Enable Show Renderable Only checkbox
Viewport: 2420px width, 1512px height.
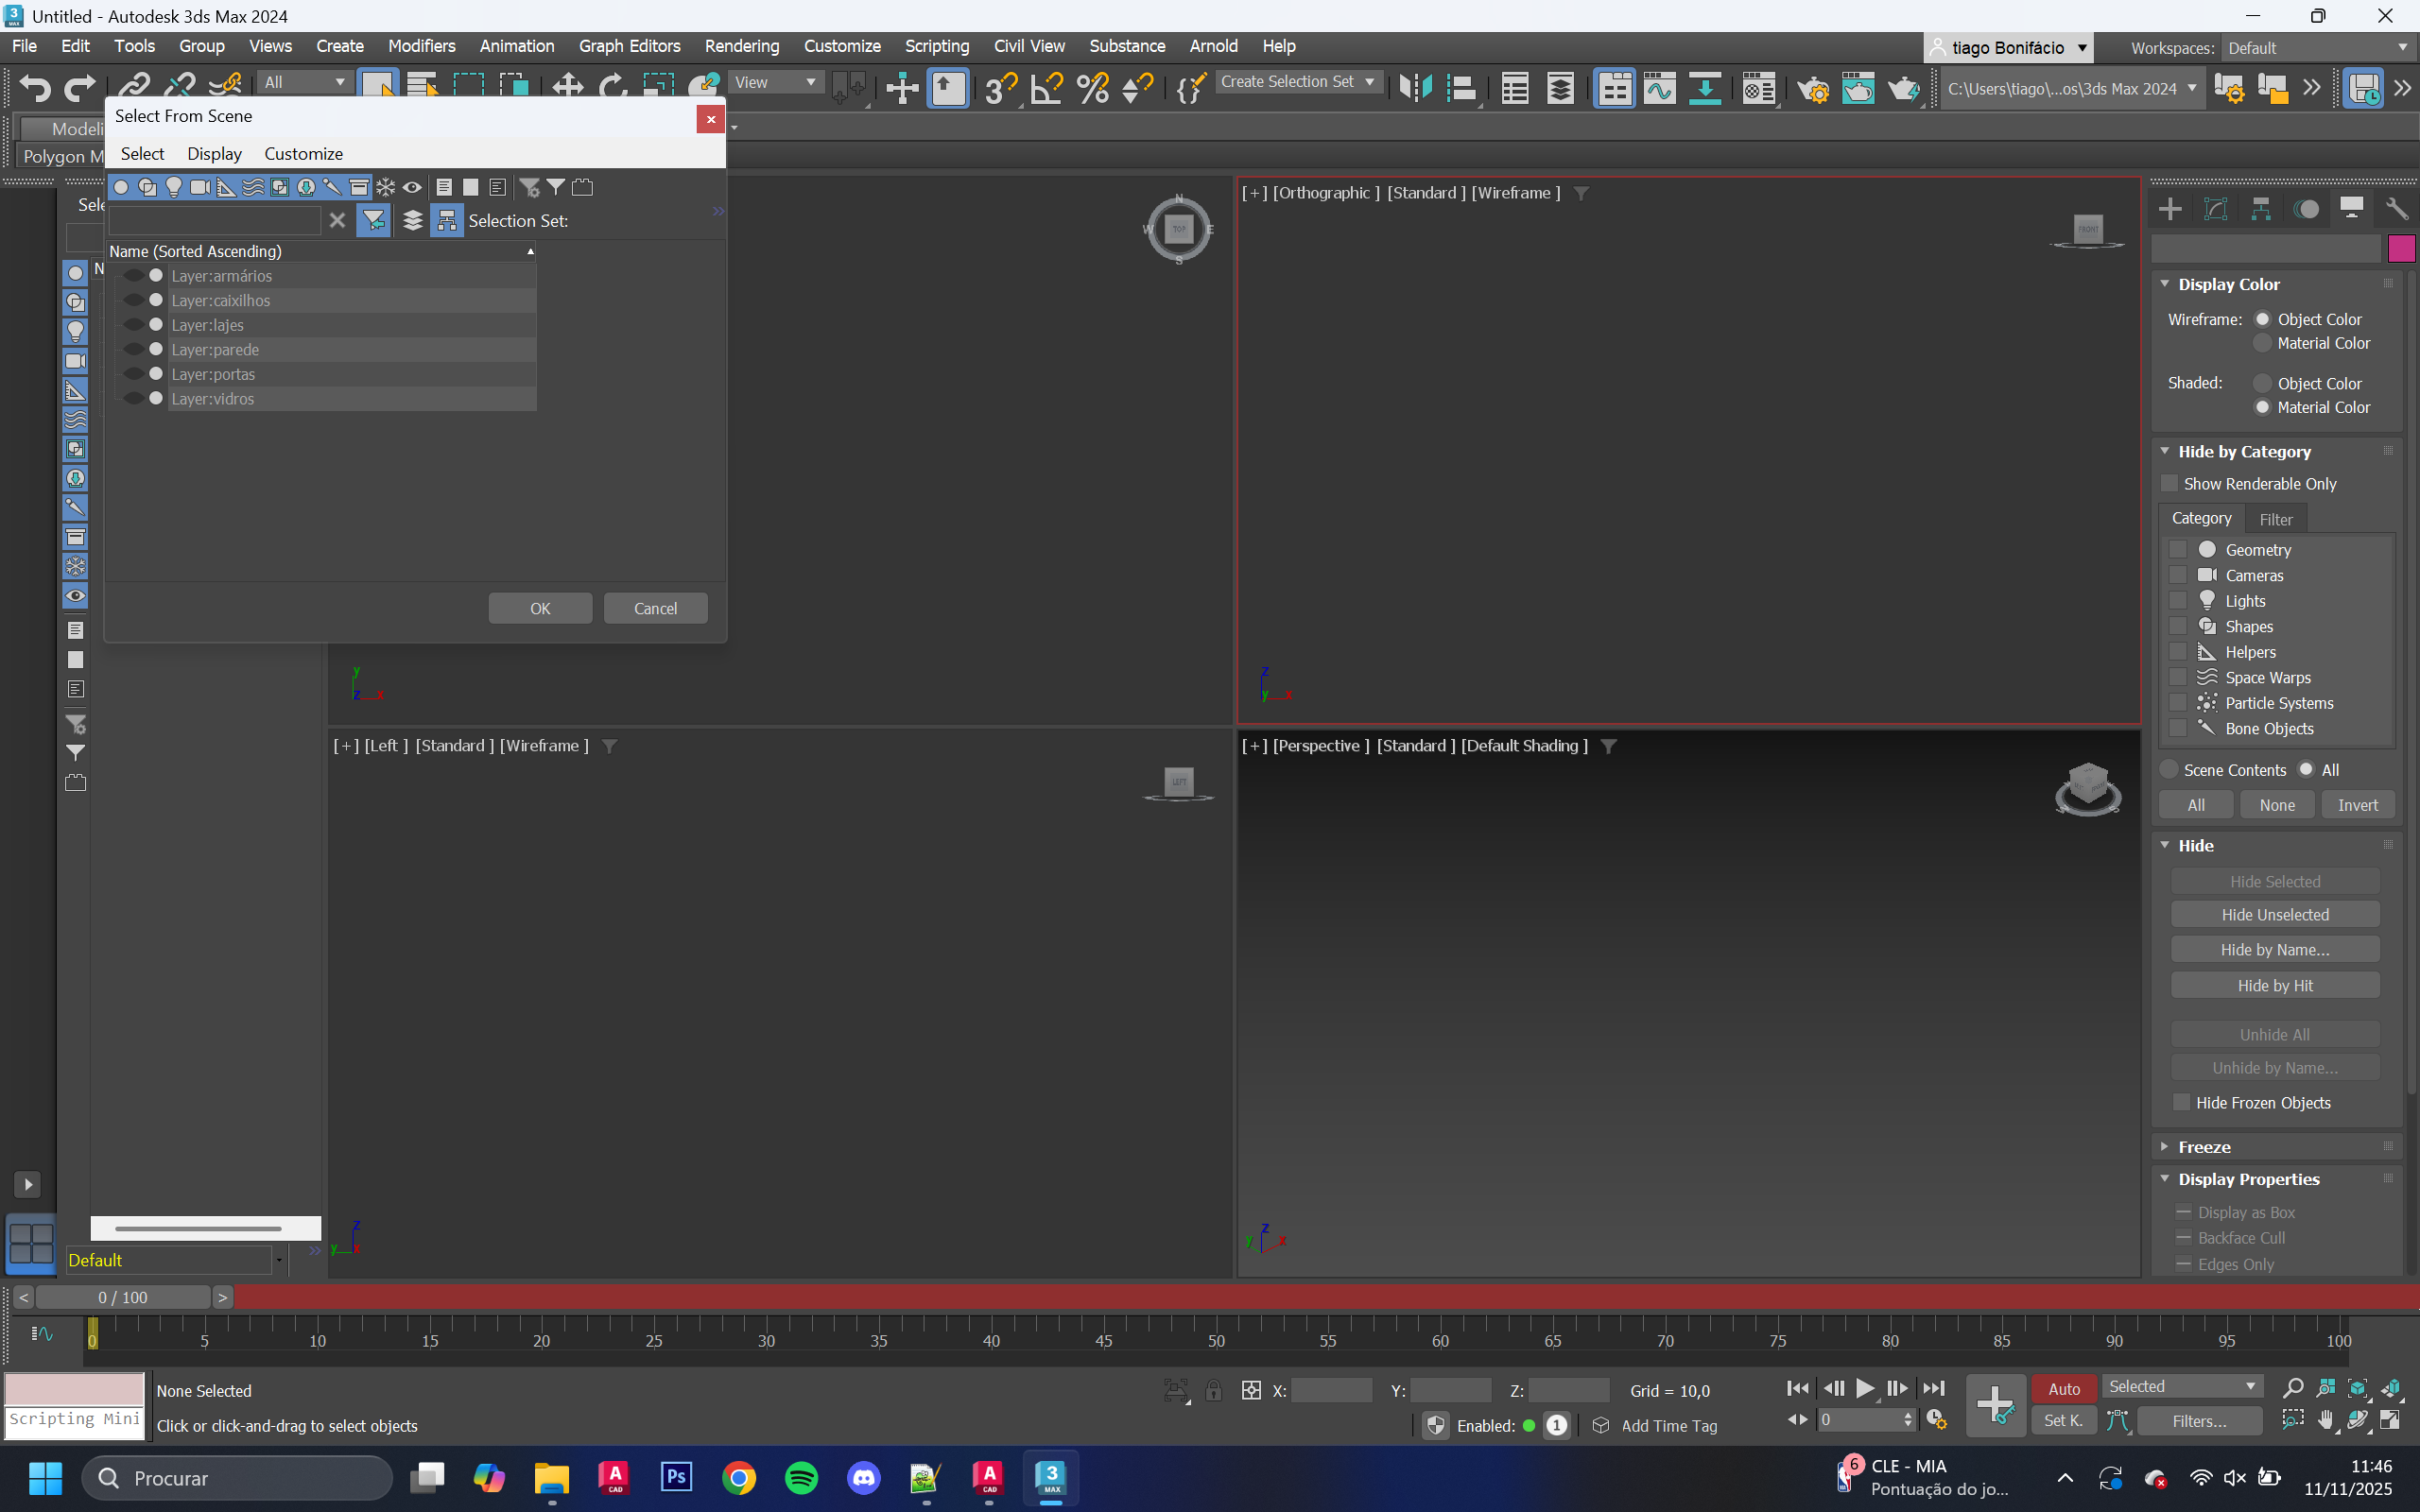pos(2169,484)
